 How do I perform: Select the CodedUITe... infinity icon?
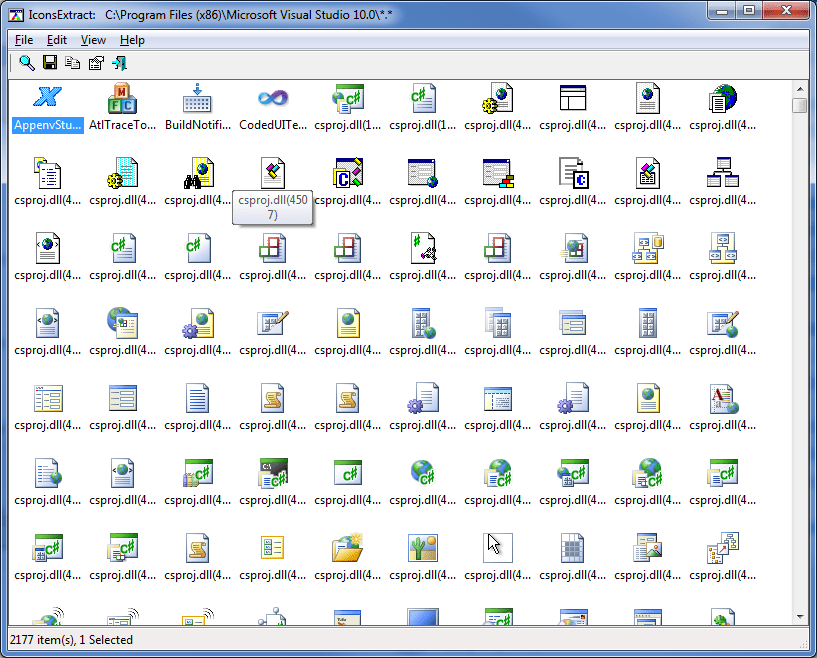tap(273, 97)
